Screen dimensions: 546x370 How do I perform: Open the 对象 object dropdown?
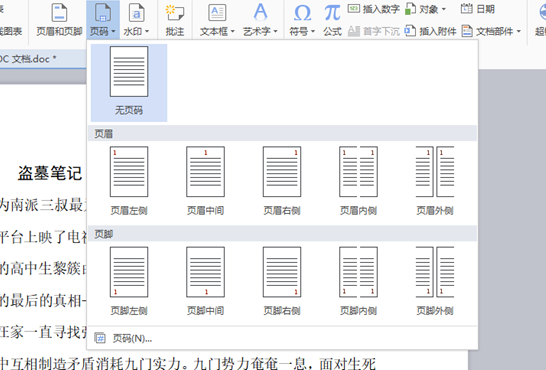[426, 9]
